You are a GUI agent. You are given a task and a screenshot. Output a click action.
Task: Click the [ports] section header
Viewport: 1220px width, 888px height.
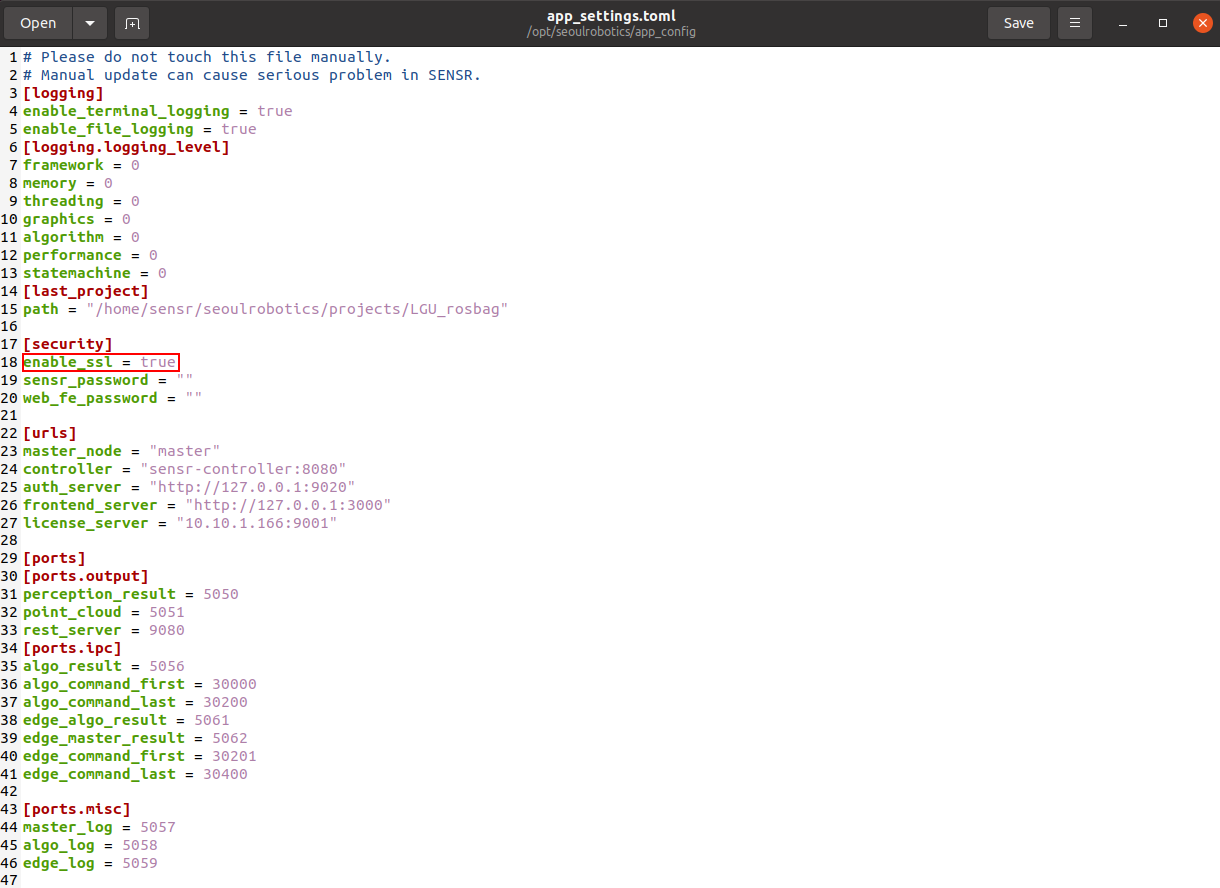54,558
